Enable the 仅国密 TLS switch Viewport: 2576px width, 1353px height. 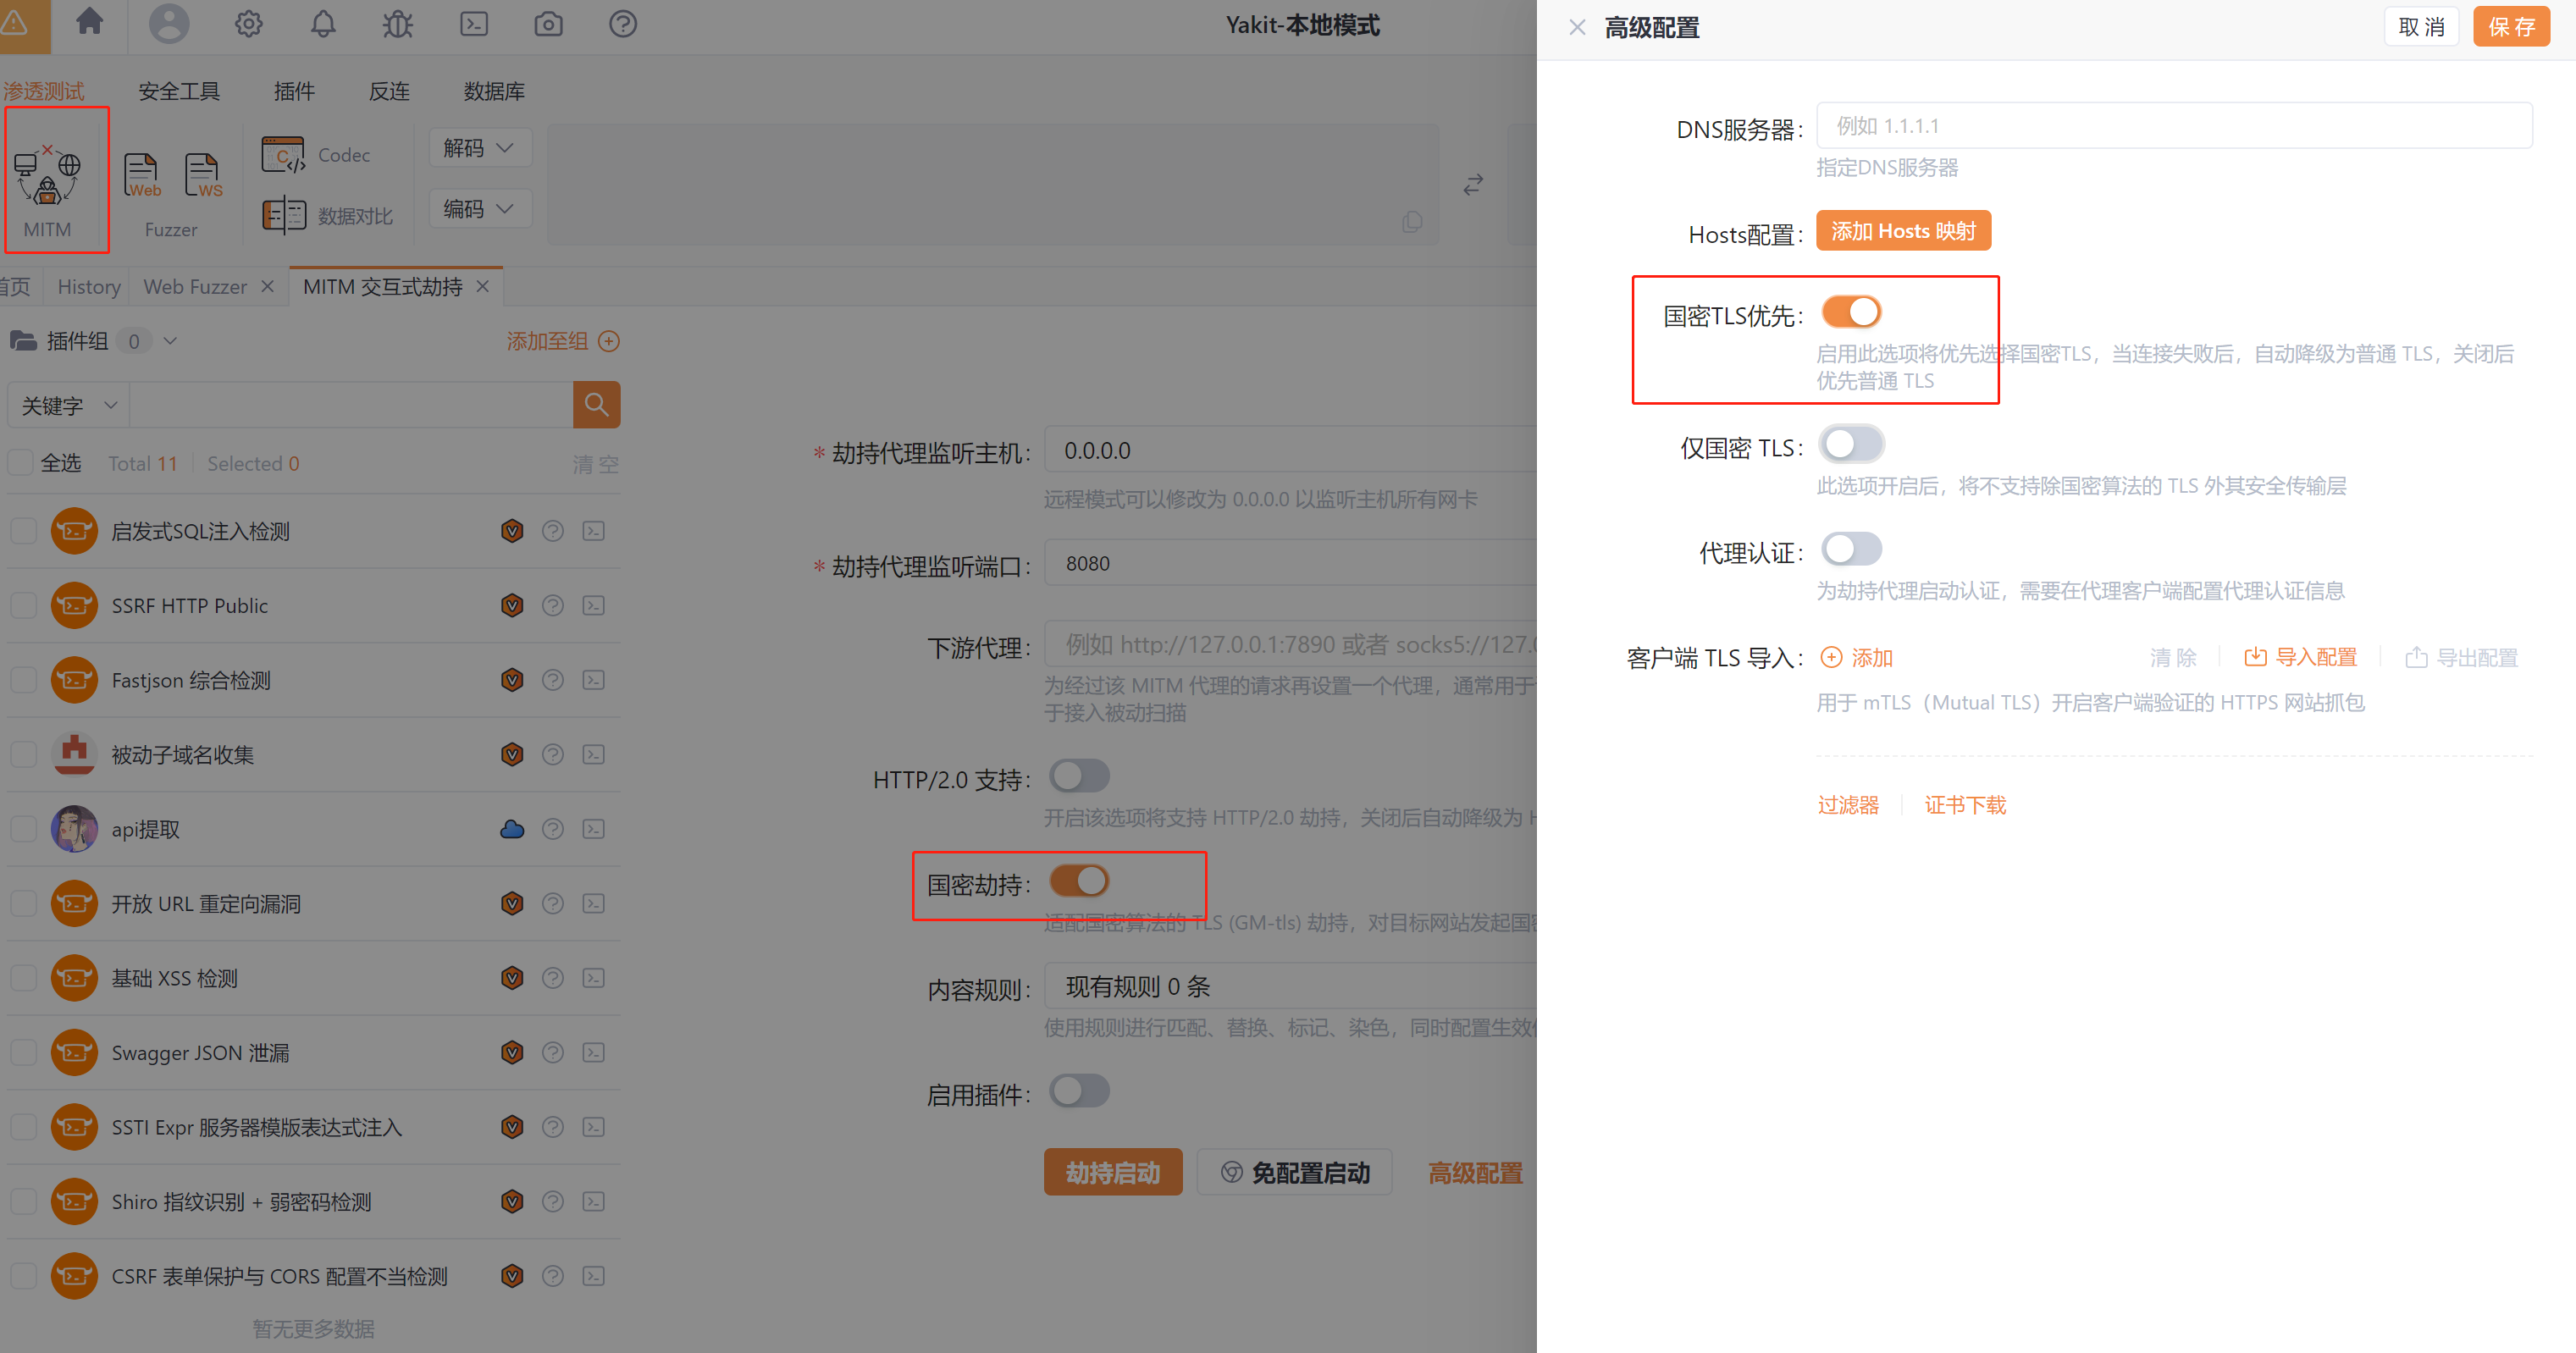coord(1851,444)
